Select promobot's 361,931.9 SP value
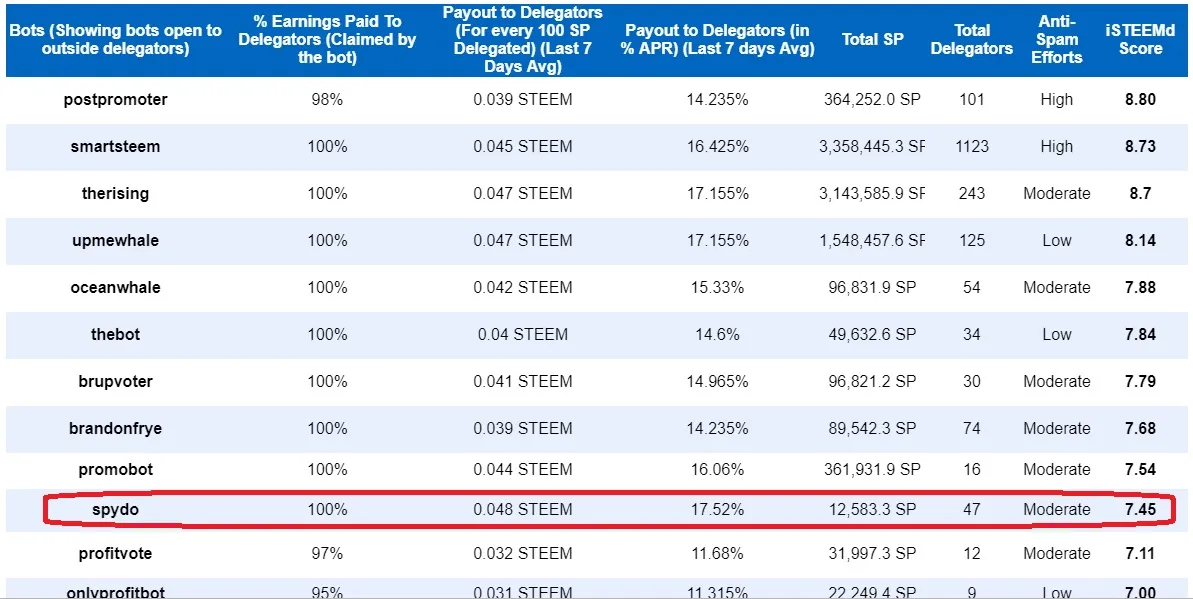1193x599 pixels. (873, 470)
